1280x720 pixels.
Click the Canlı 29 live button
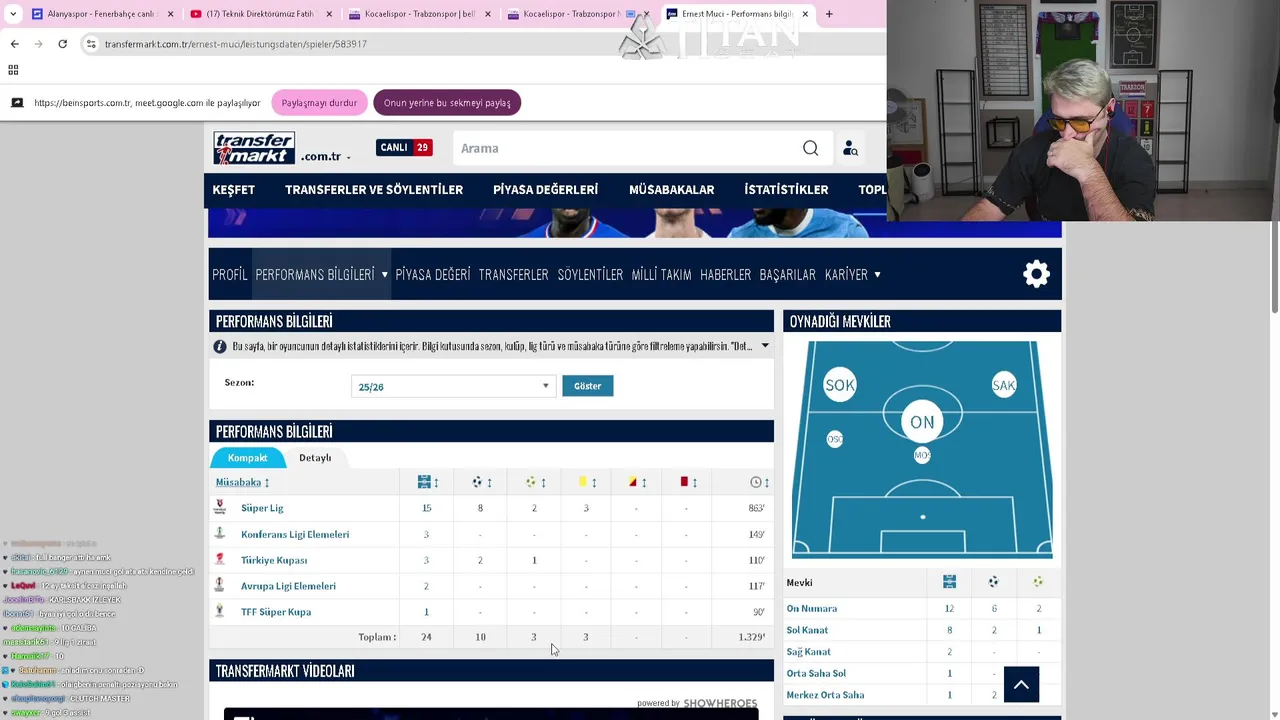pyautogui.click(x=404, y=147)
